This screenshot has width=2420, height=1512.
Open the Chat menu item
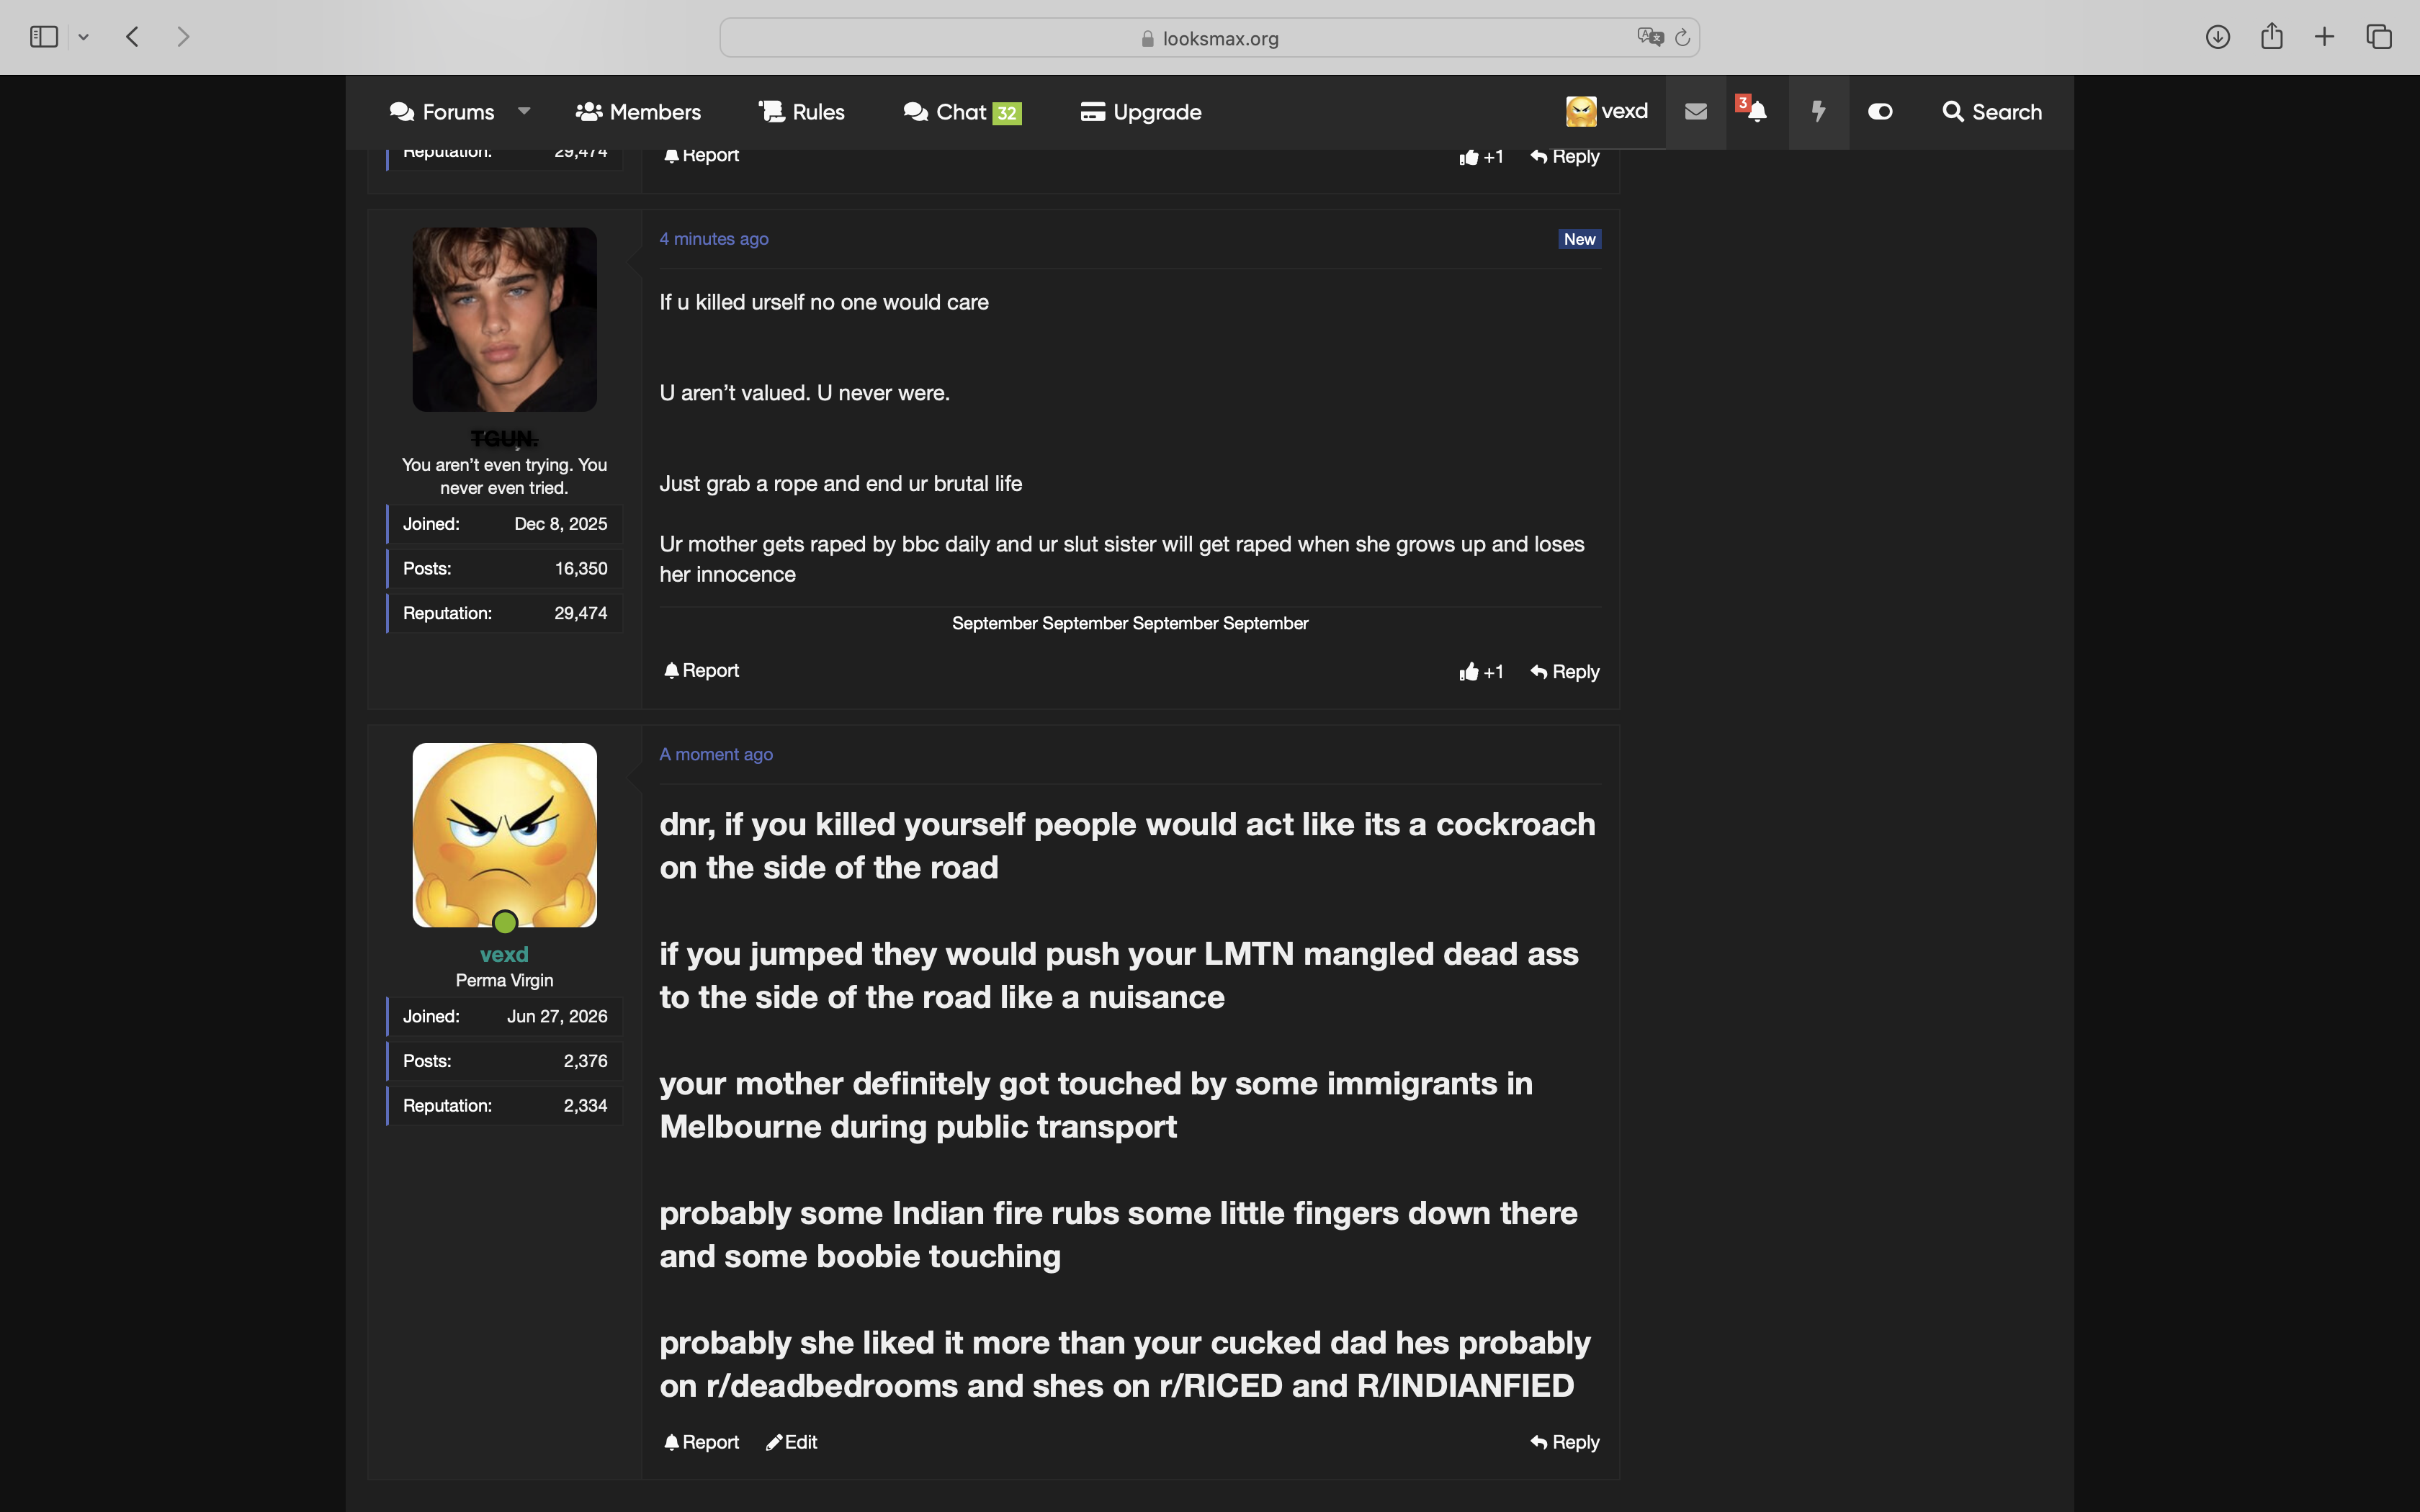(x=962, y=112)
